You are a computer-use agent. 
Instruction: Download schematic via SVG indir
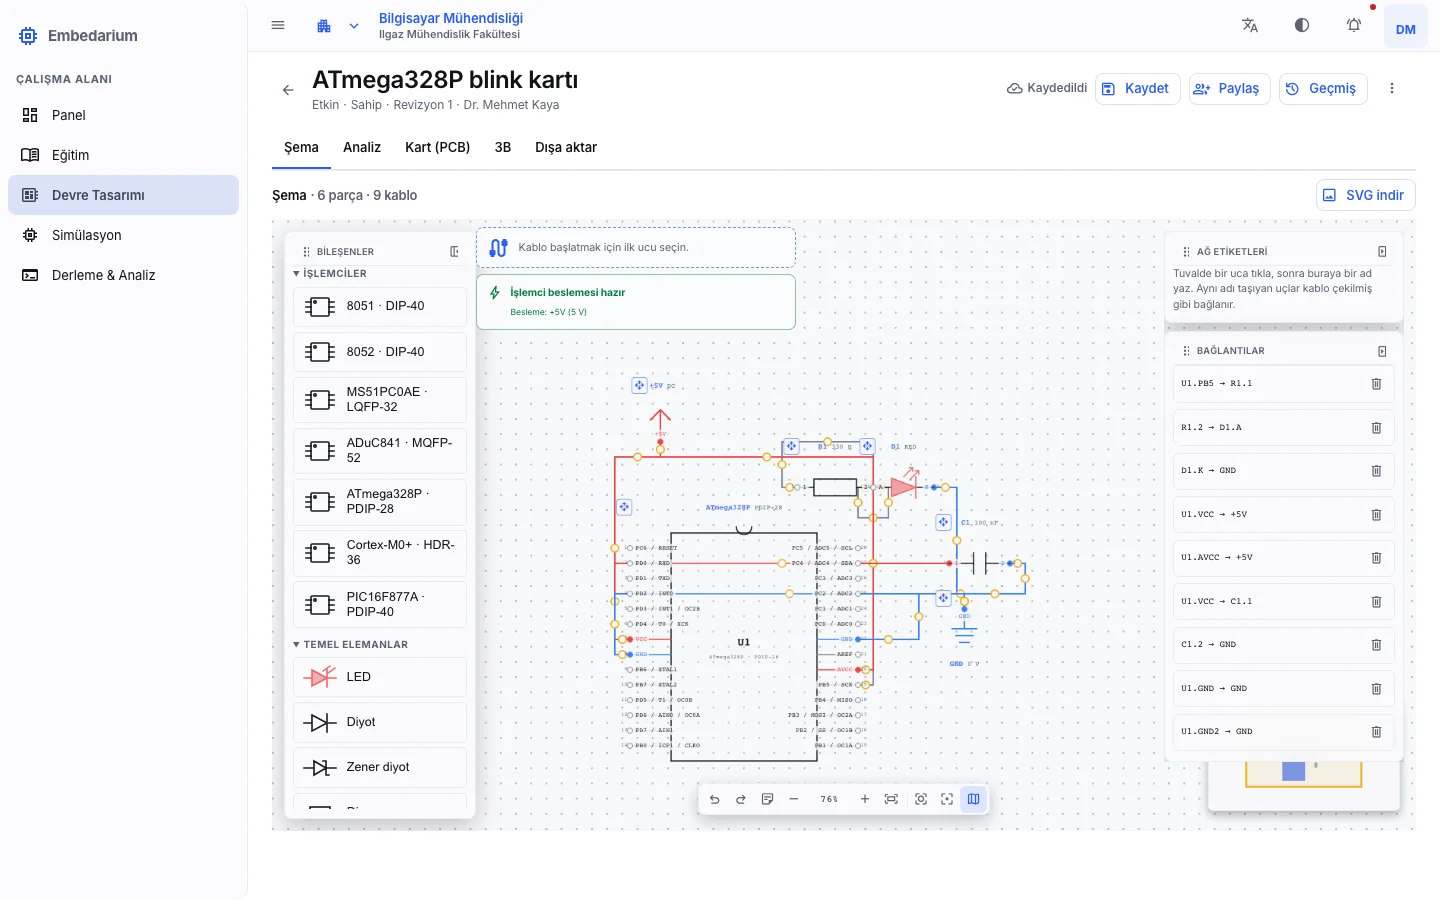coord(1365,195)
